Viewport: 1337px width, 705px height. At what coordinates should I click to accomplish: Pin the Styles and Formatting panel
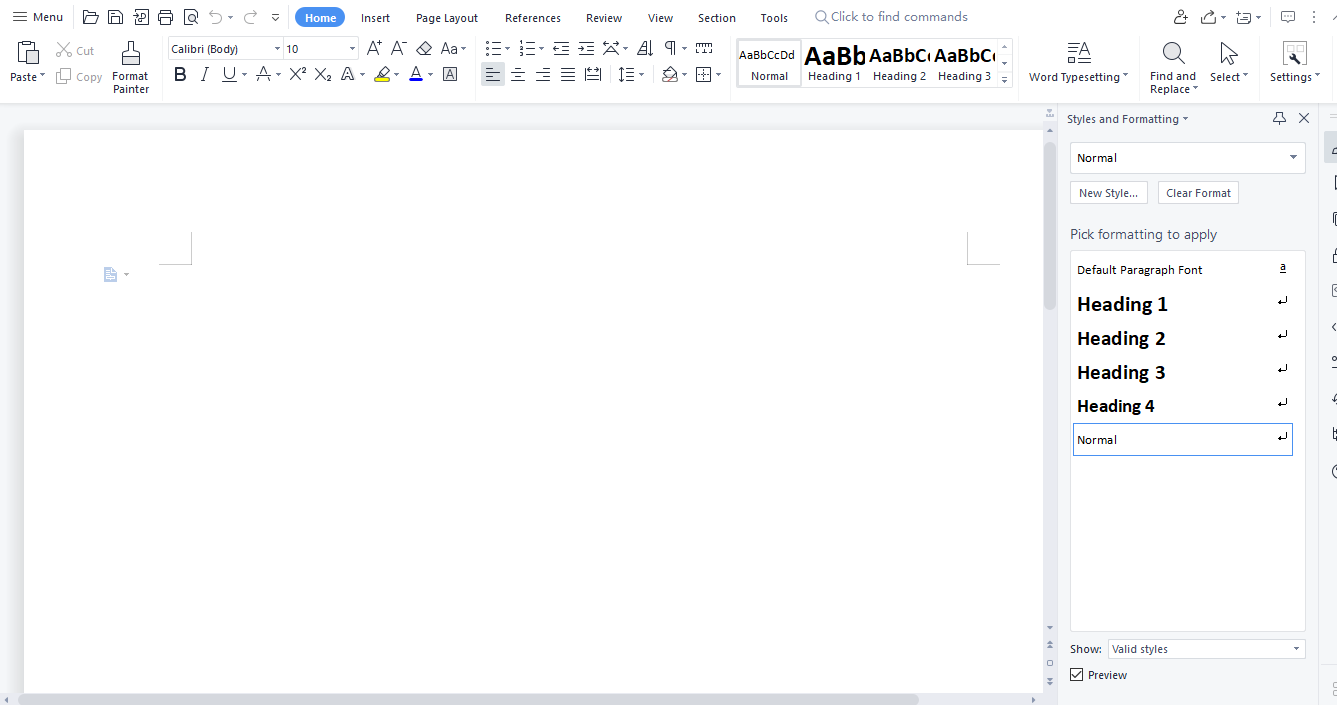click(x=1278, y=118)
